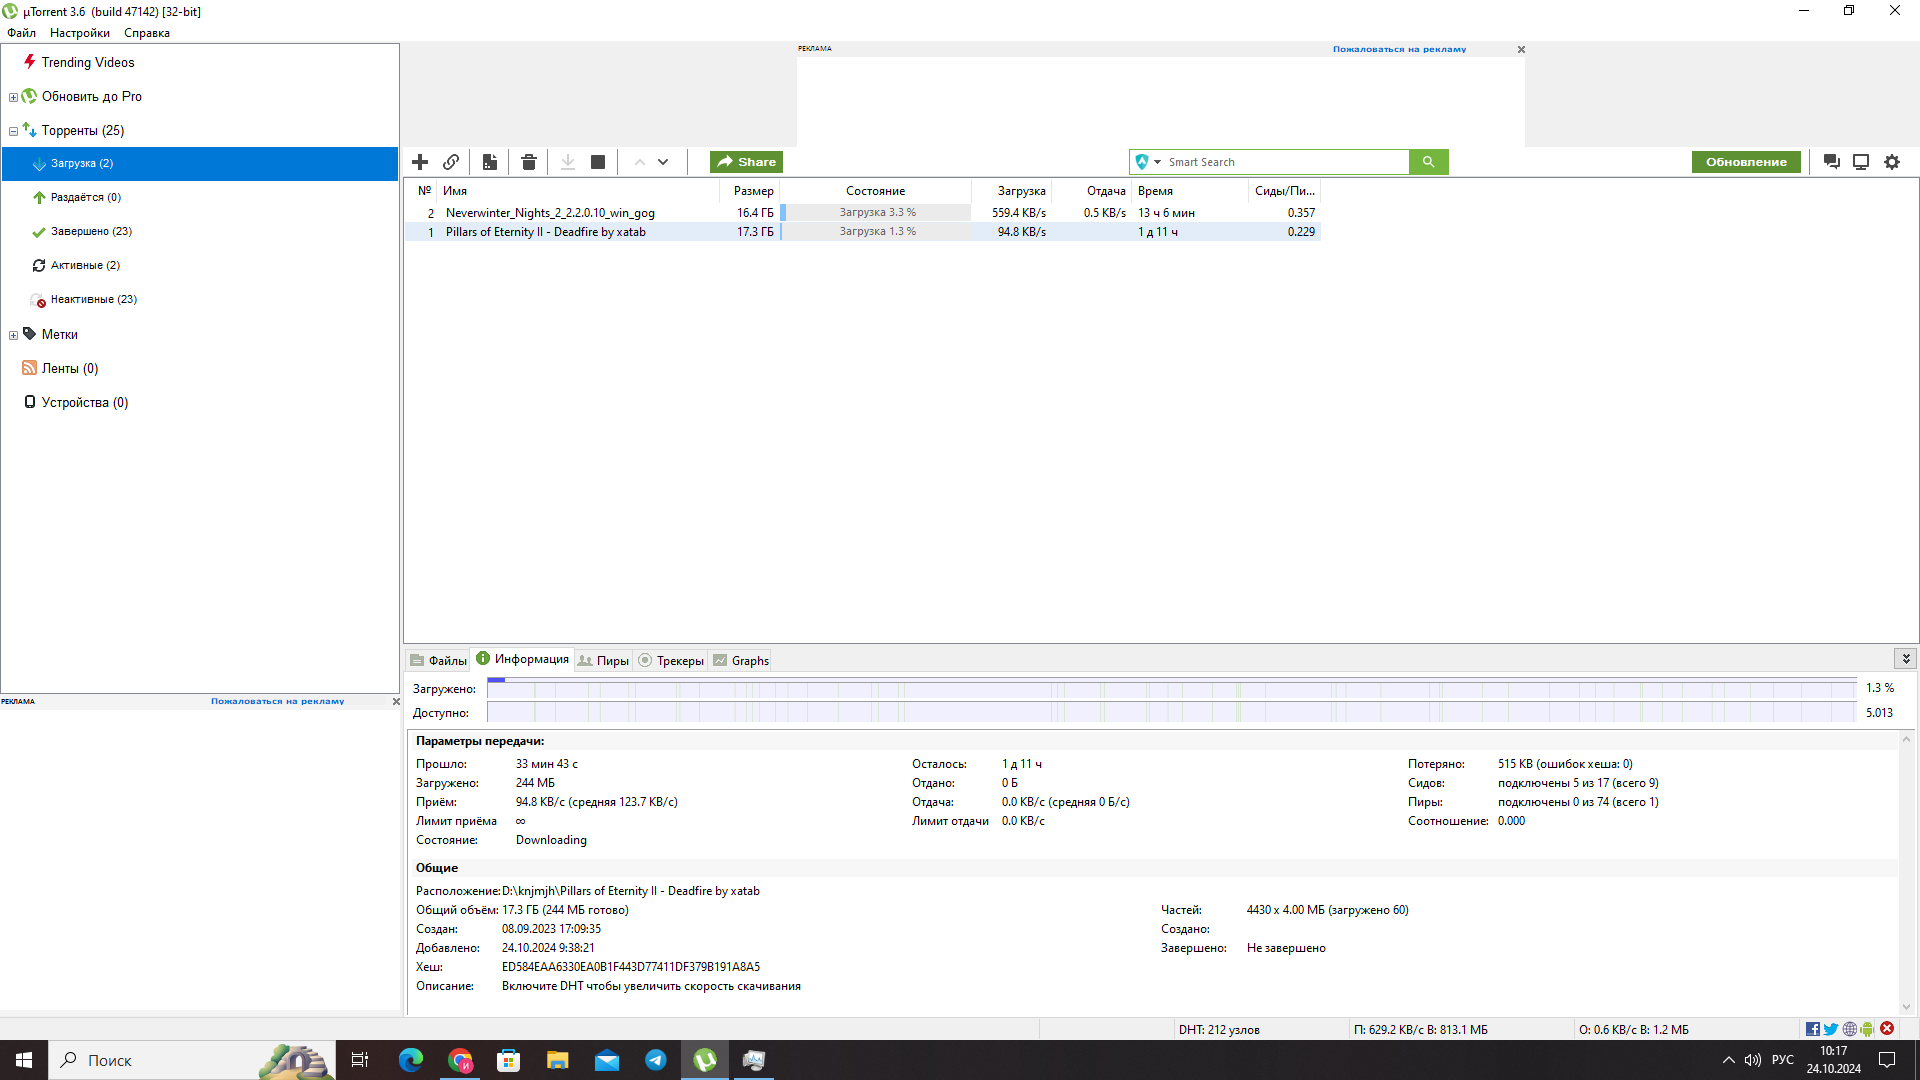The image size is (1920, 1080).
Task: Open Устройства (0) devices item
Action: coord(85,402)
